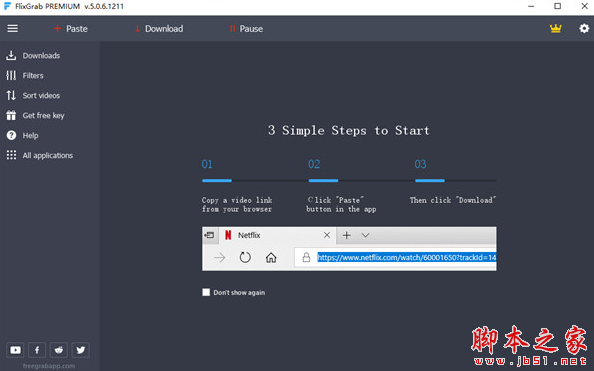
Task: Open the Facebook social icon
Action: point(37,350)
